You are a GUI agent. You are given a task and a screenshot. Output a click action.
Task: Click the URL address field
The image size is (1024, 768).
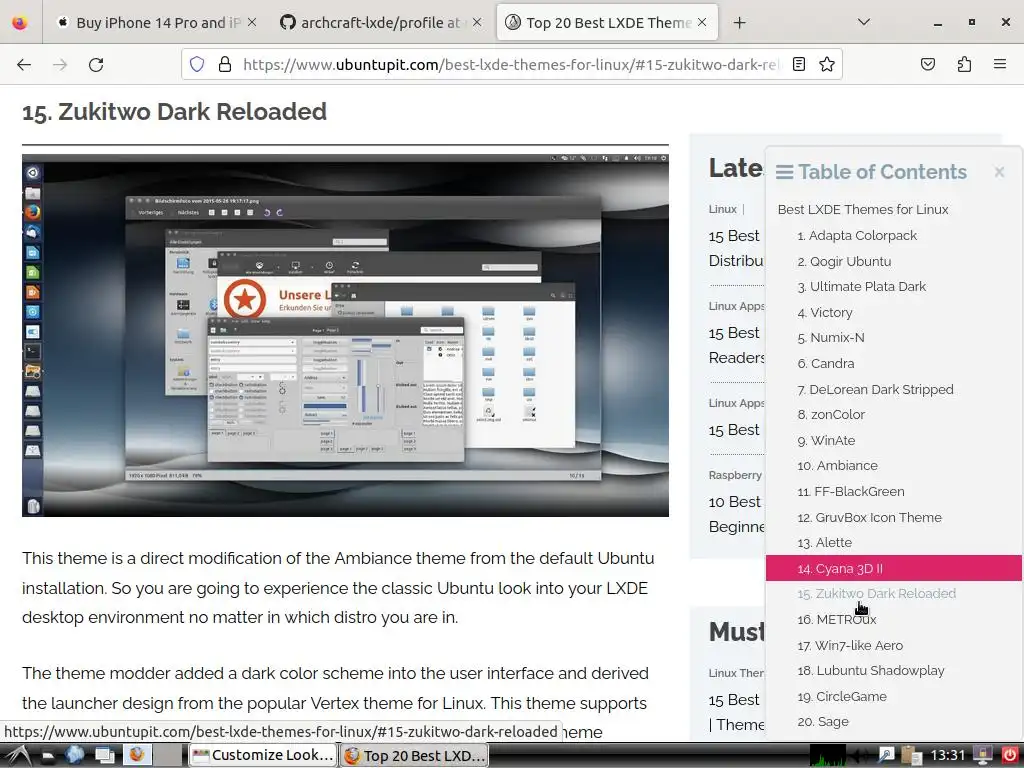pos(511,64)
